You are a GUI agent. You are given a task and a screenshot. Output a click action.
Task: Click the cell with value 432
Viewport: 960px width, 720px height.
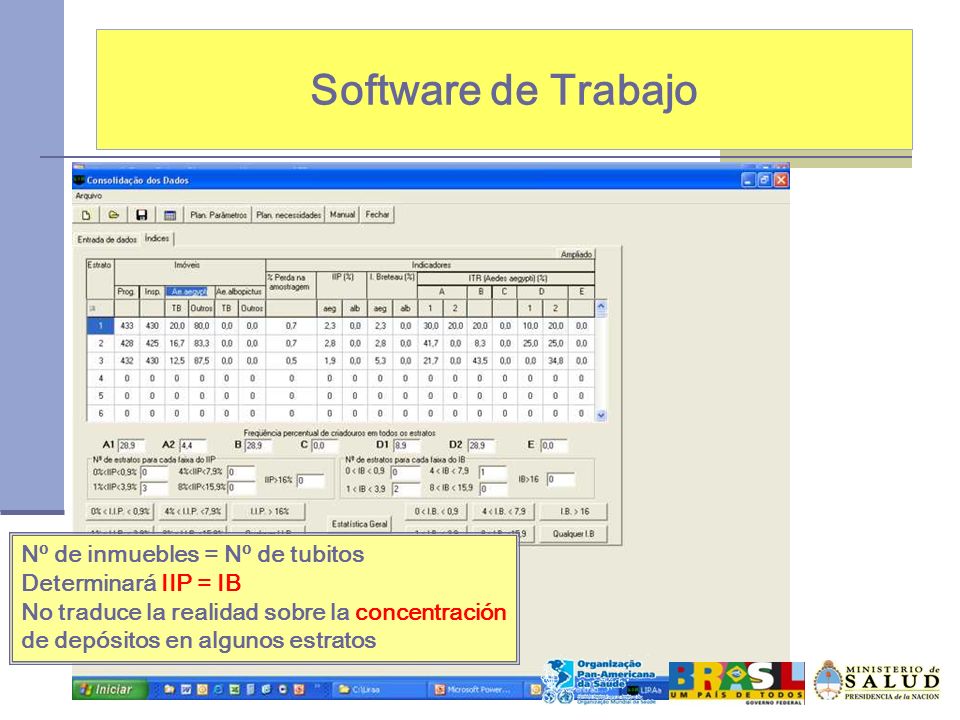coord(127,361)
